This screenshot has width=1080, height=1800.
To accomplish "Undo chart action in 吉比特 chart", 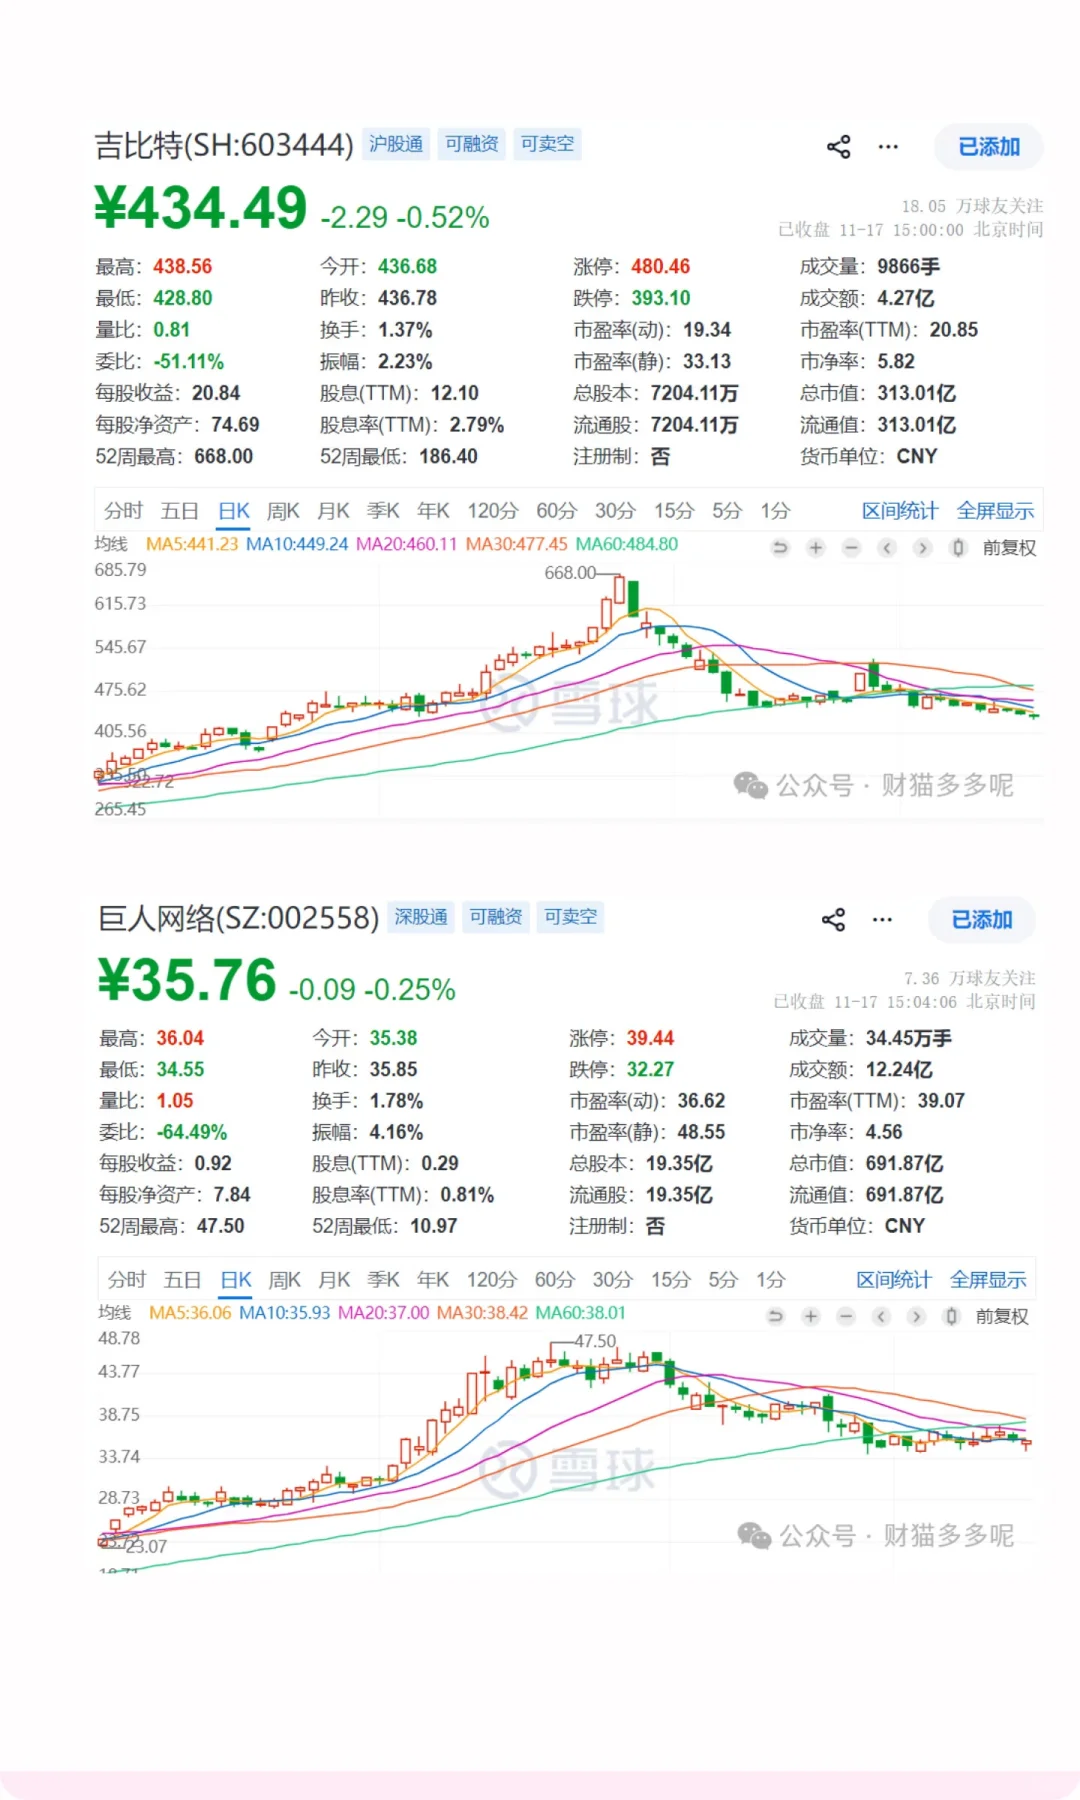I will pyautogui.click(x=780, y=547).
